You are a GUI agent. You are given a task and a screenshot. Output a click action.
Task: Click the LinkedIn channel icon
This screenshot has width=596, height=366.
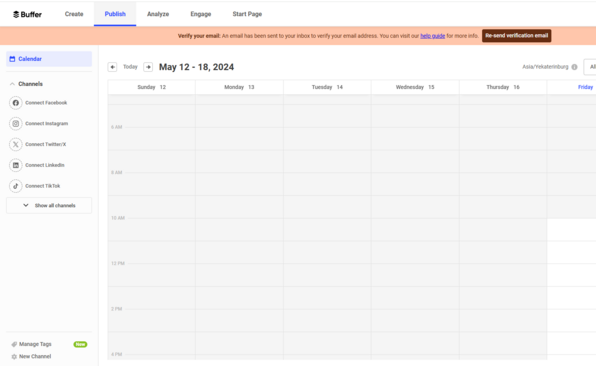16,165
